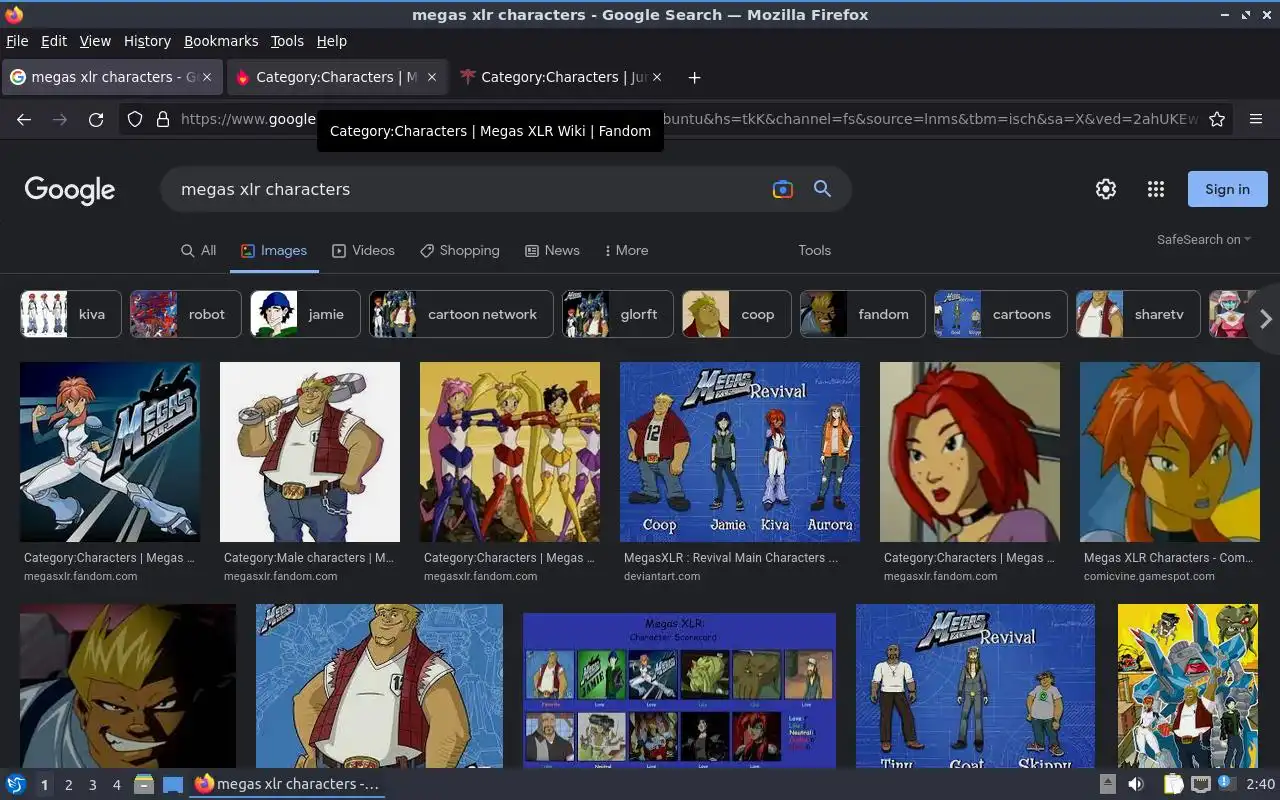
Task: Open the system start menu icon
Action: point(16,785)
